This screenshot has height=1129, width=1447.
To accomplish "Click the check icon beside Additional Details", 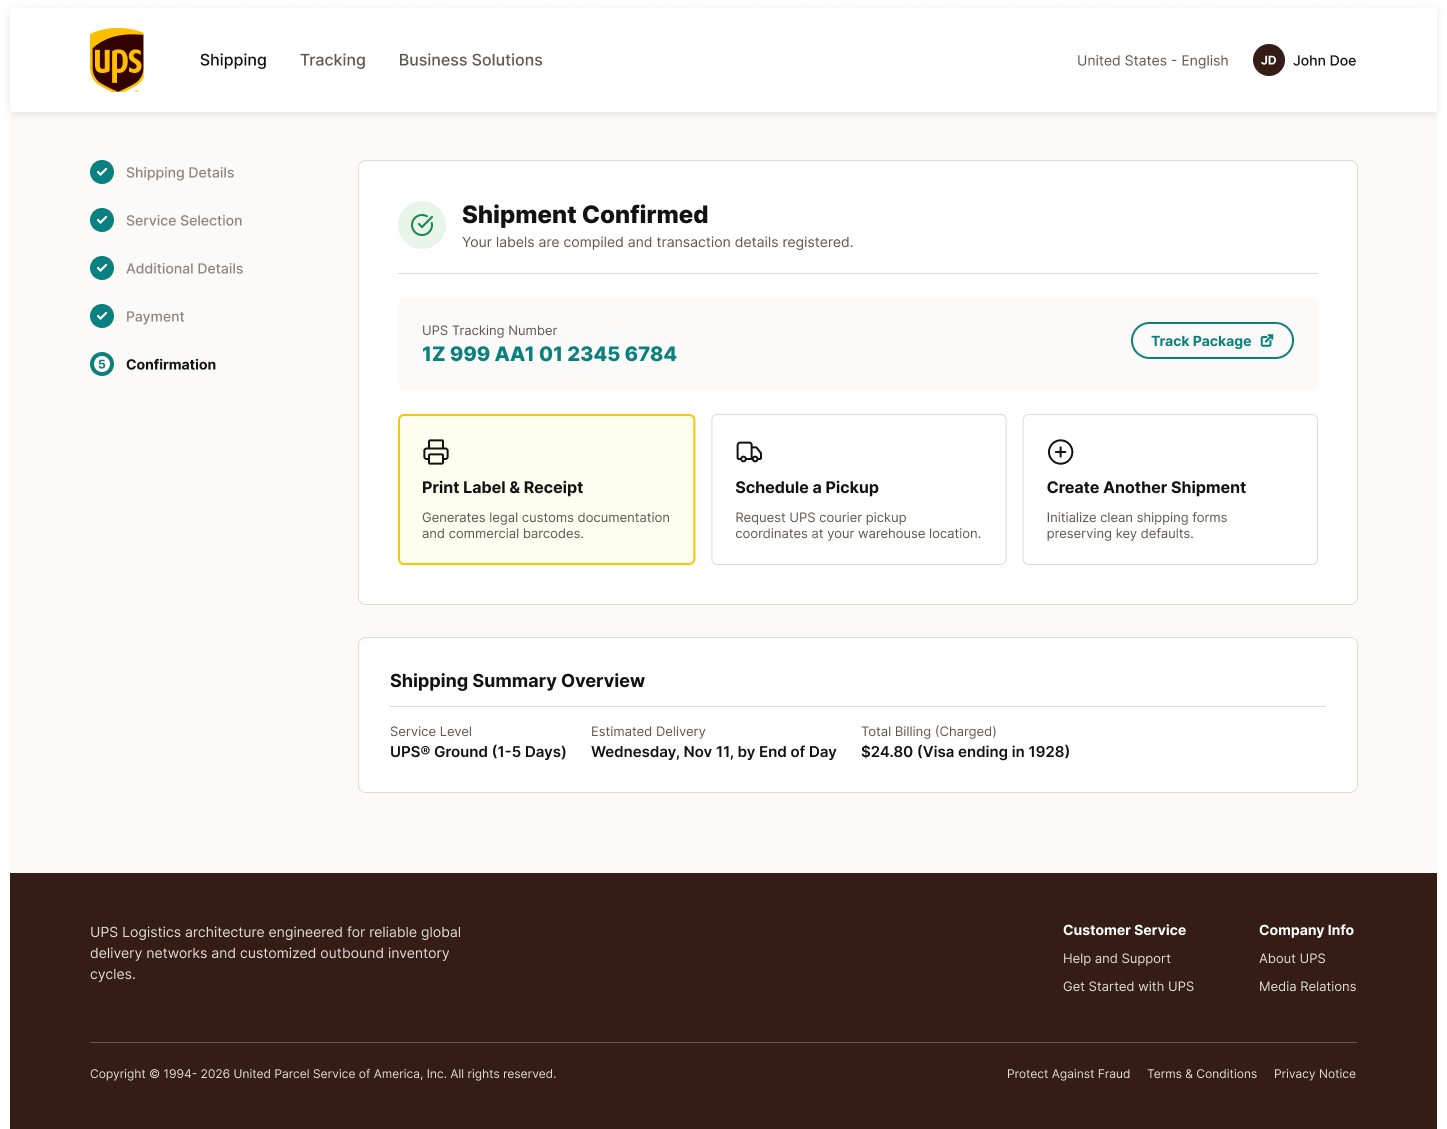I will [102, 268].
